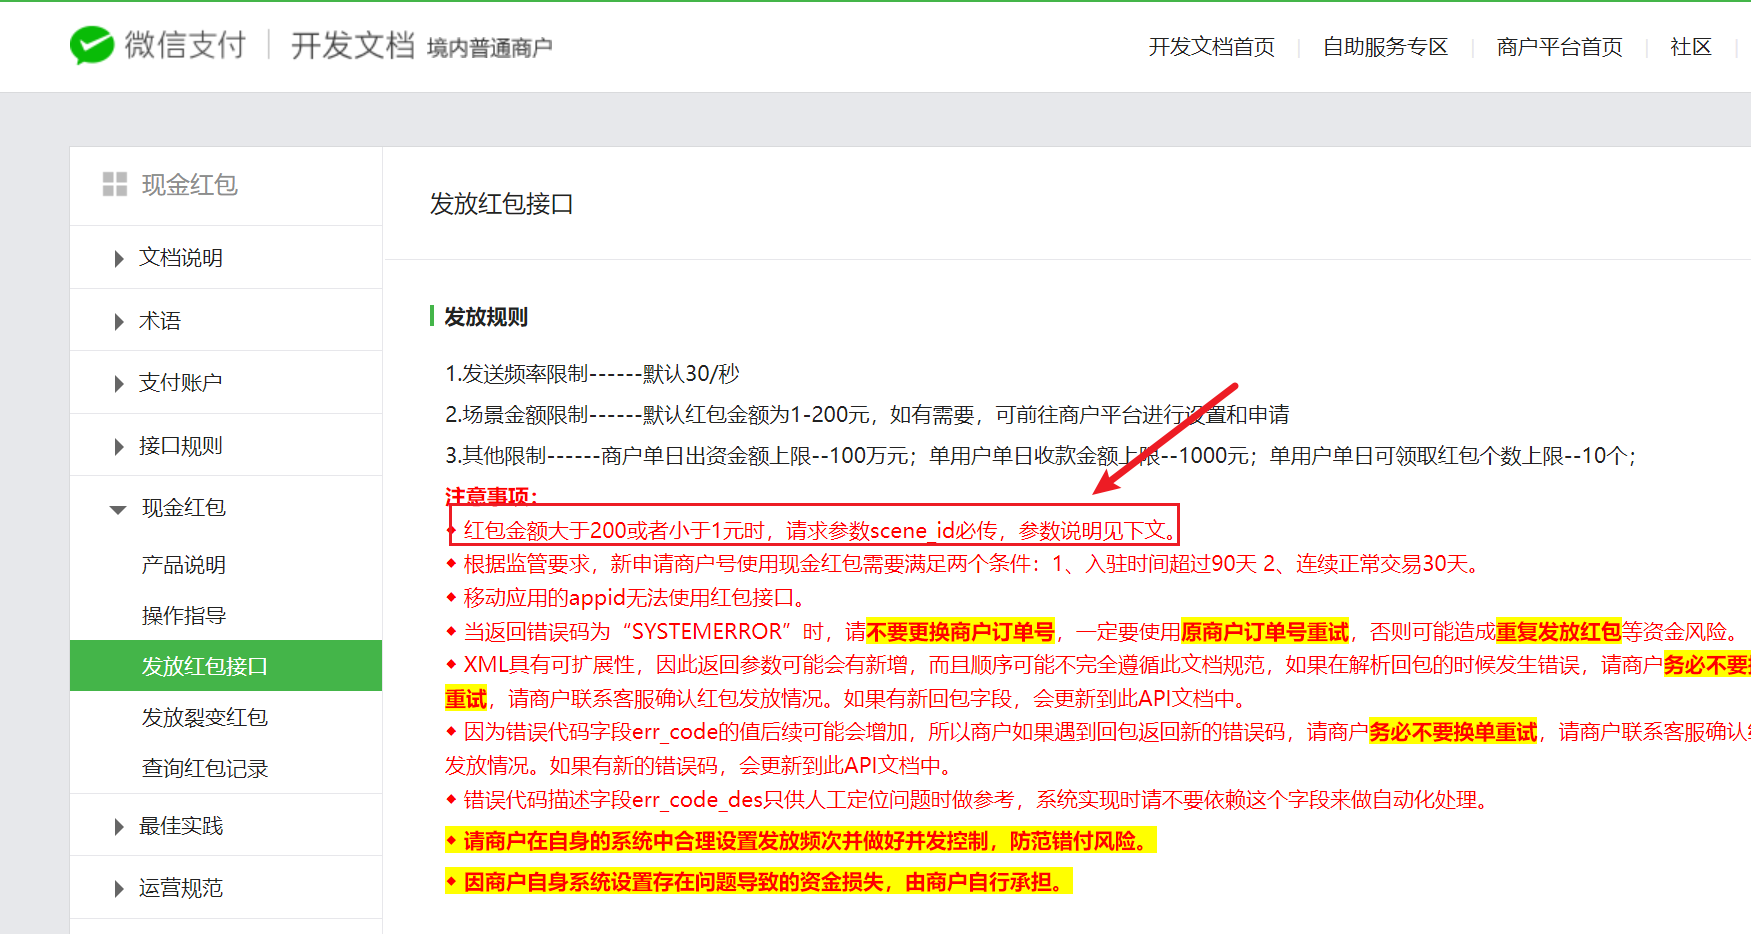The image size is (1751, 934).
Task: Click the red 注意事项 label
Action: tap(491, 495)
